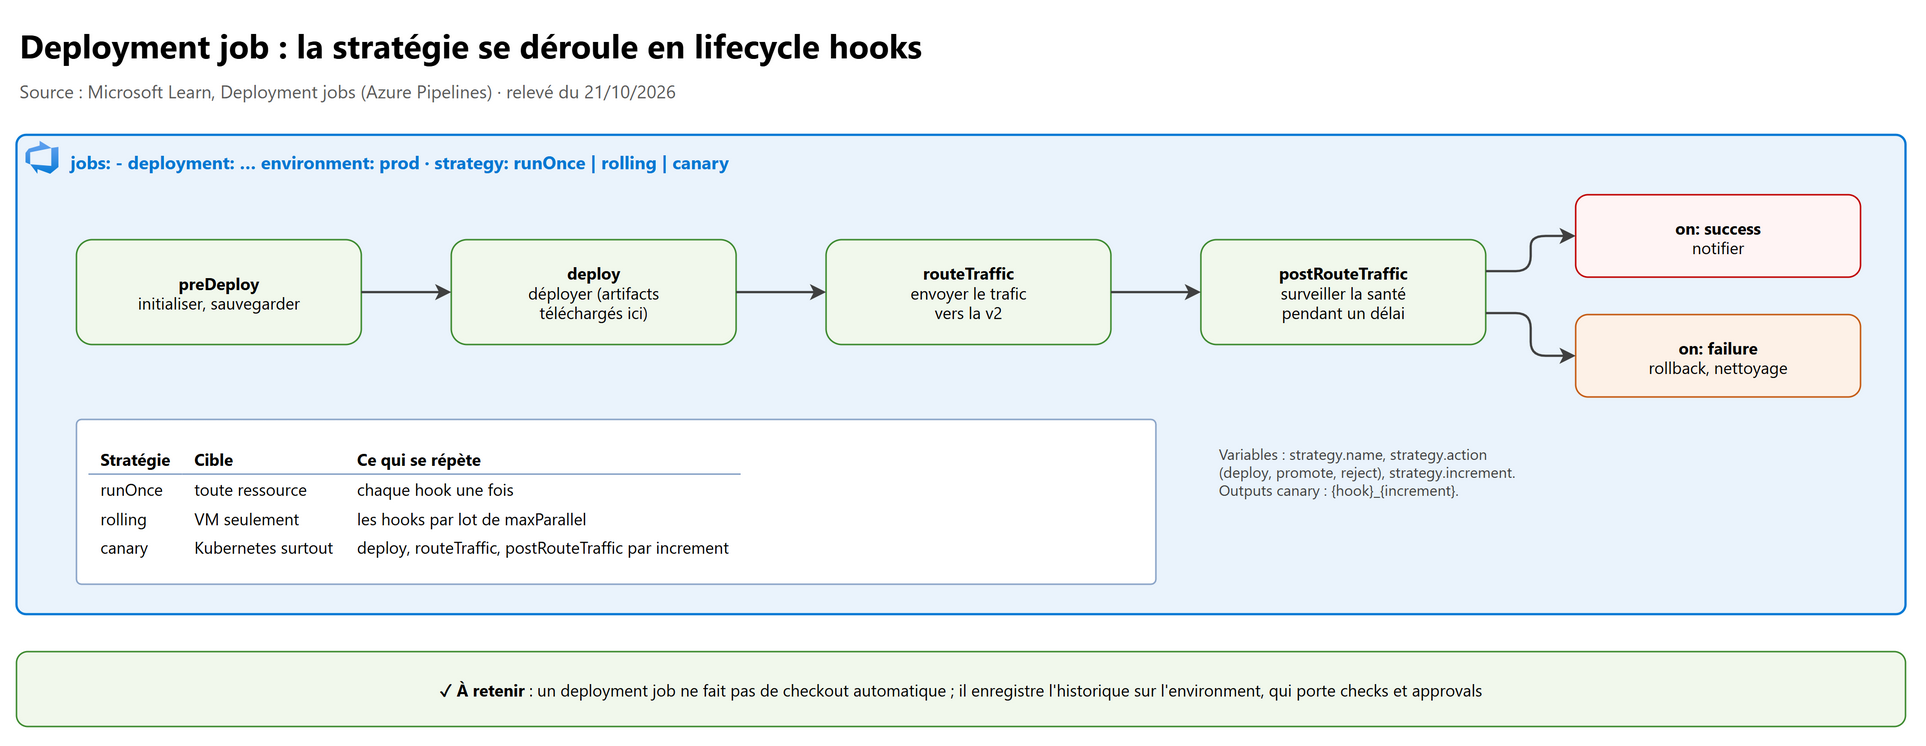
Task: Select the runOnce table cell
Action: point(131,490)
